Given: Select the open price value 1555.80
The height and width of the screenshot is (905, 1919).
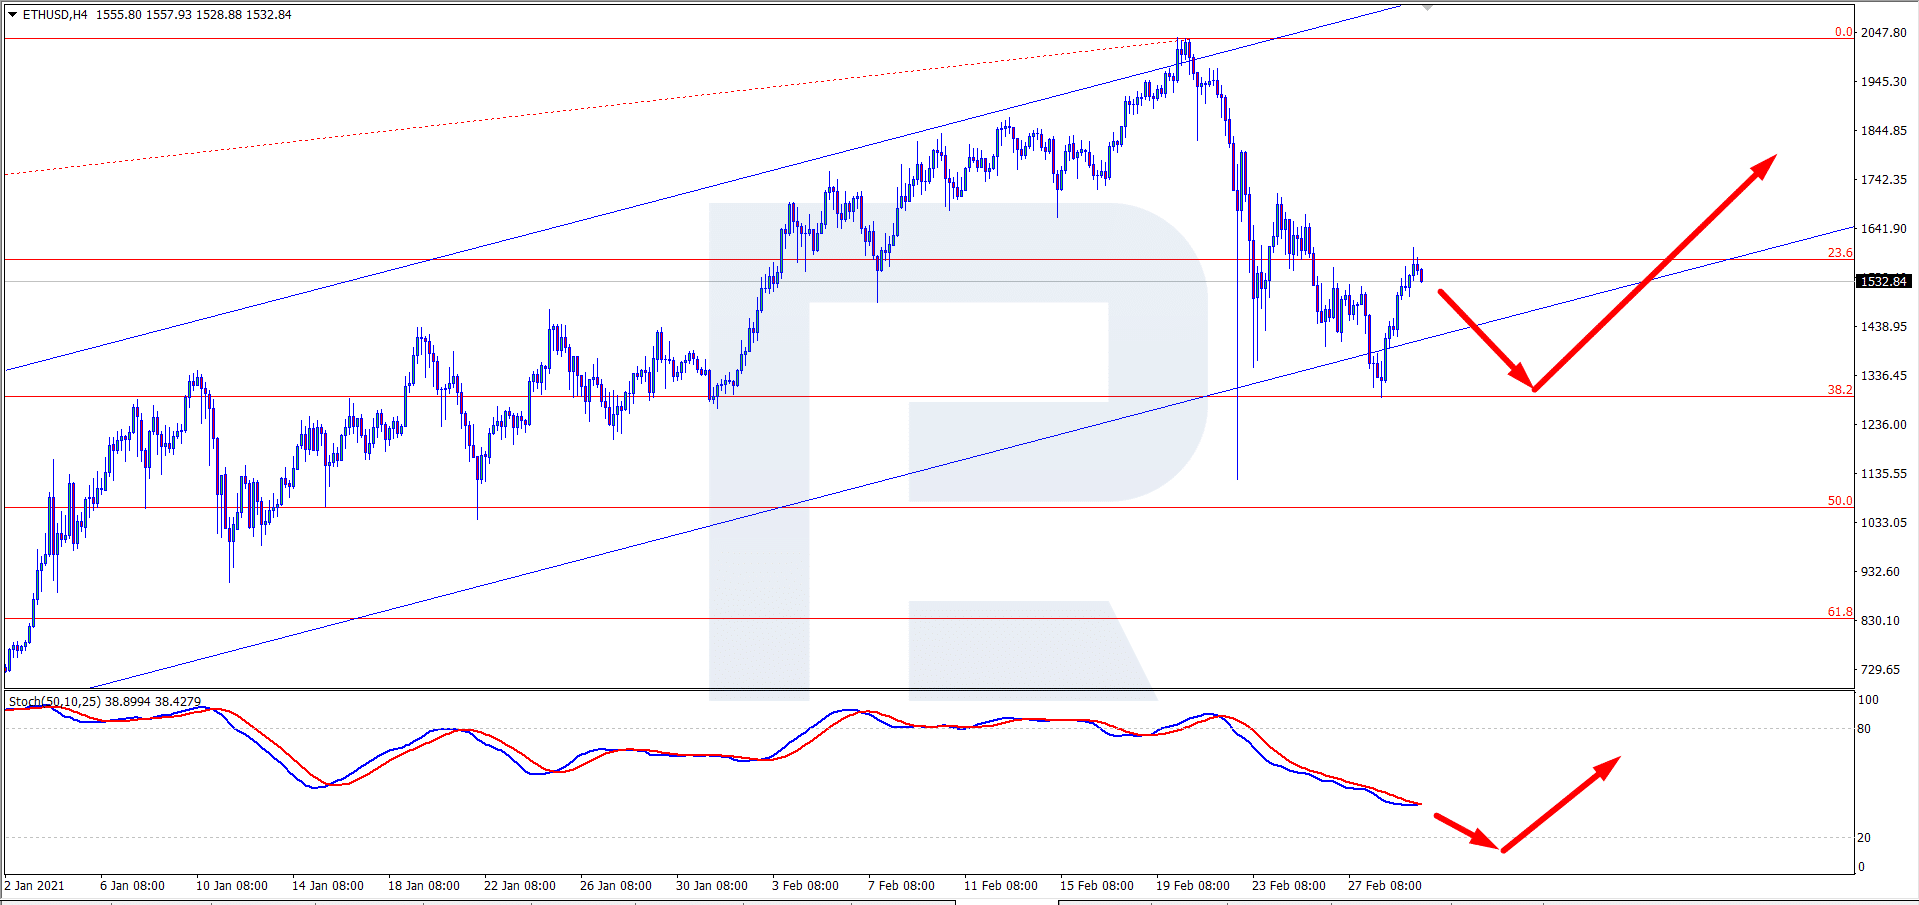Looking at the screenshot, I should 118,15.
